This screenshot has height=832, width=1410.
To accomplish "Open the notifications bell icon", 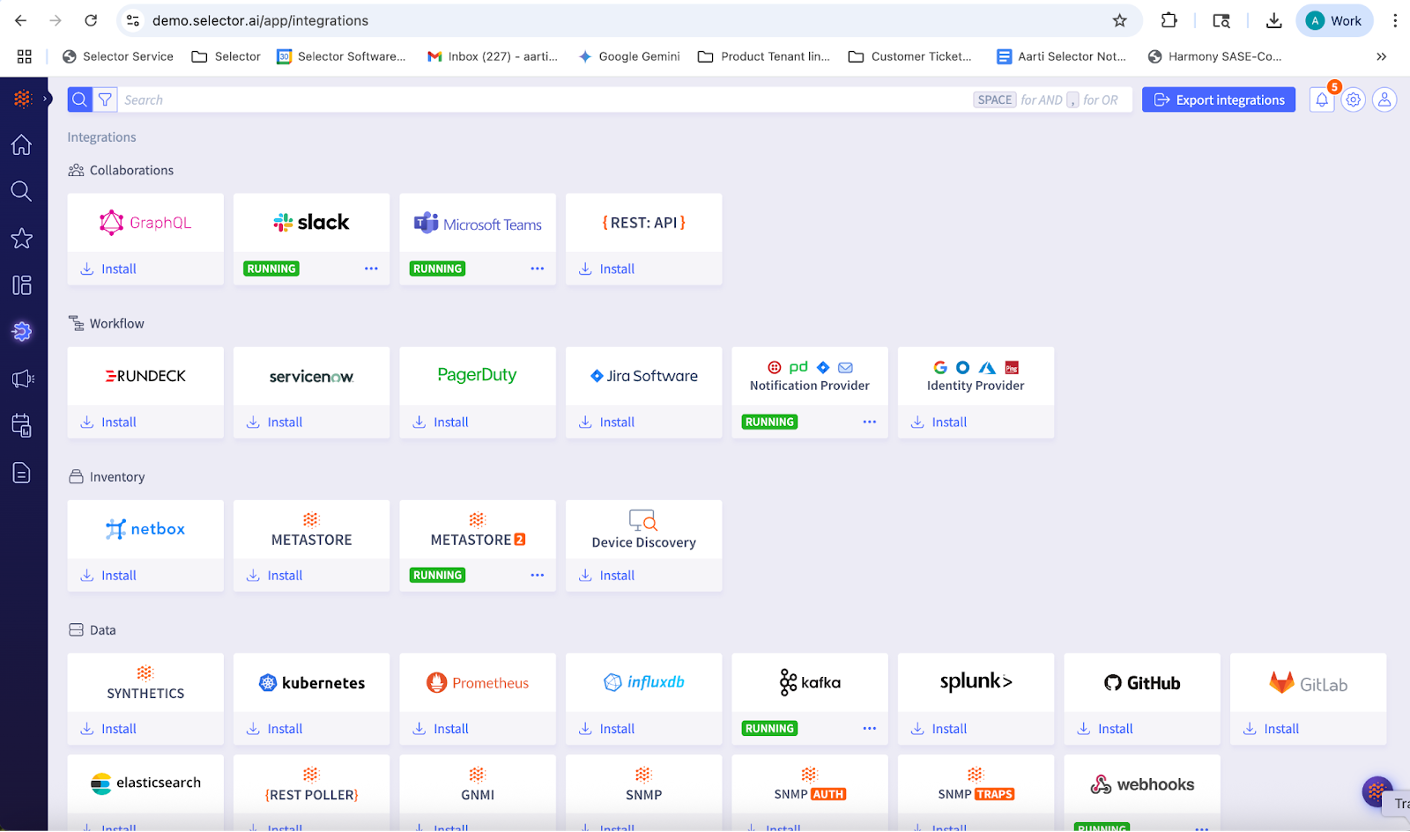I will click(x=1322, y=100).
